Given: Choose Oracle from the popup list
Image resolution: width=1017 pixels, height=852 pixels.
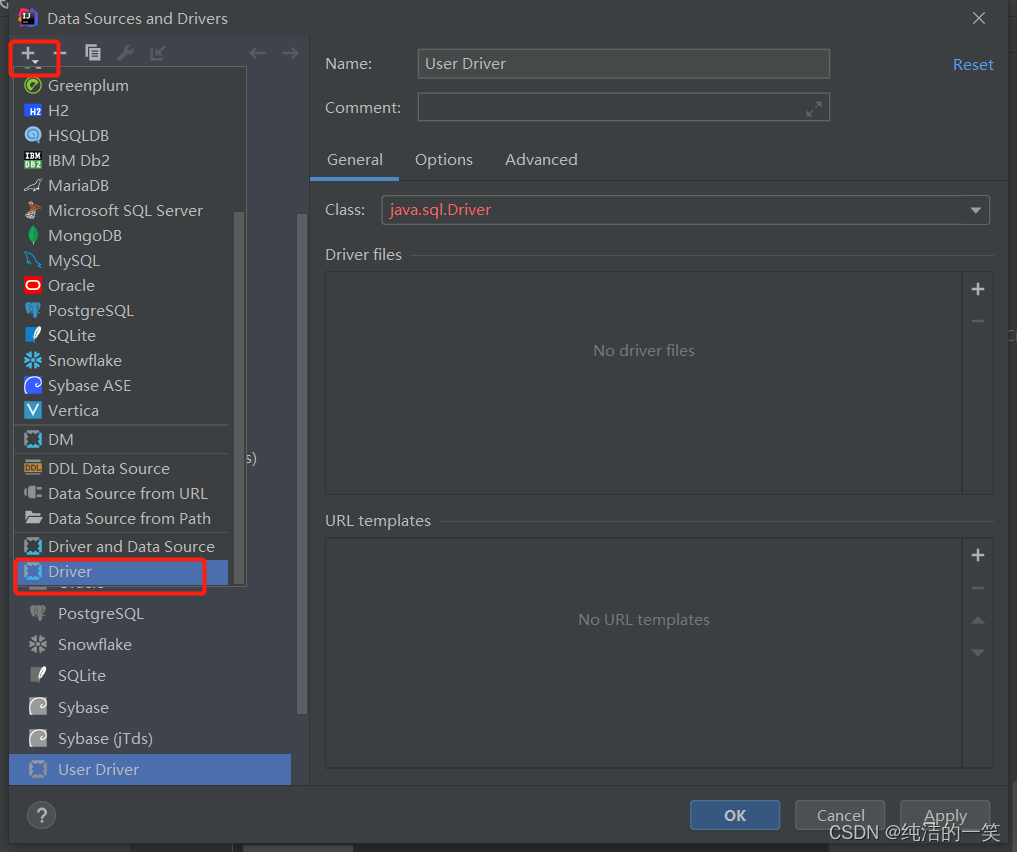Looking at the screenshot, I should [x=121, y=285].
